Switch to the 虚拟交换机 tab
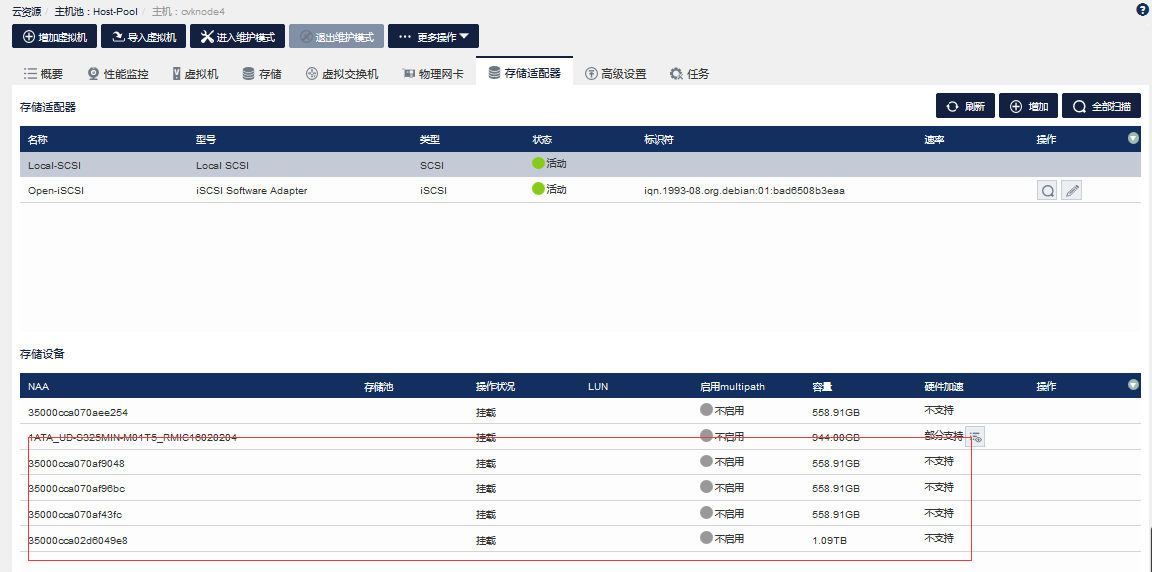Screen dimensions: 1152x572 (x=342, y=73)
